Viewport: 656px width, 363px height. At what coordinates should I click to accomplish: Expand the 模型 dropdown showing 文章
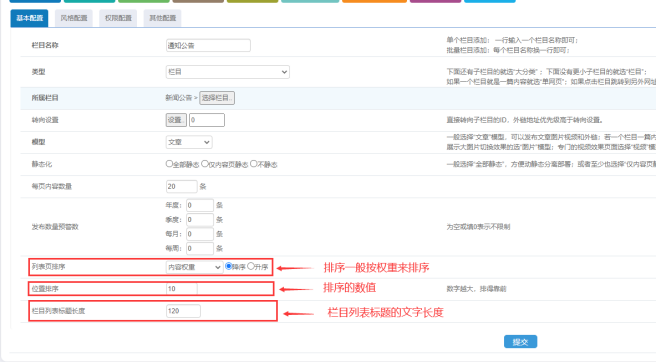coord(189,142)
